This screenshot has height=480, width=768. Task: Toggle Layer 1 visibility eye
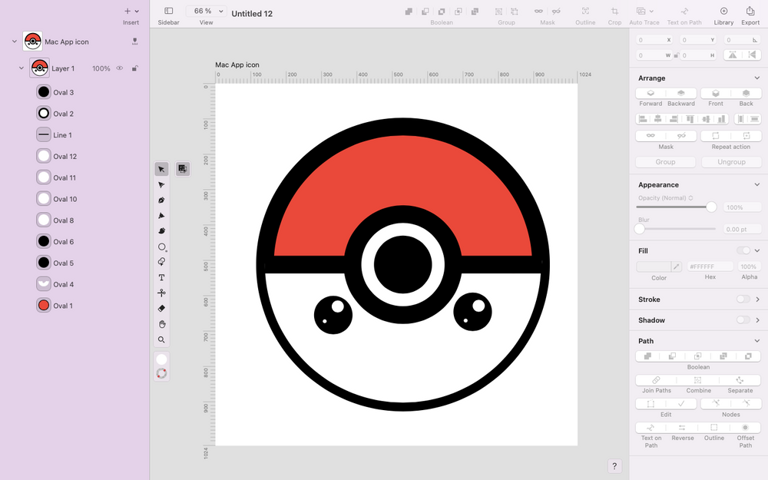click(120, 69)
